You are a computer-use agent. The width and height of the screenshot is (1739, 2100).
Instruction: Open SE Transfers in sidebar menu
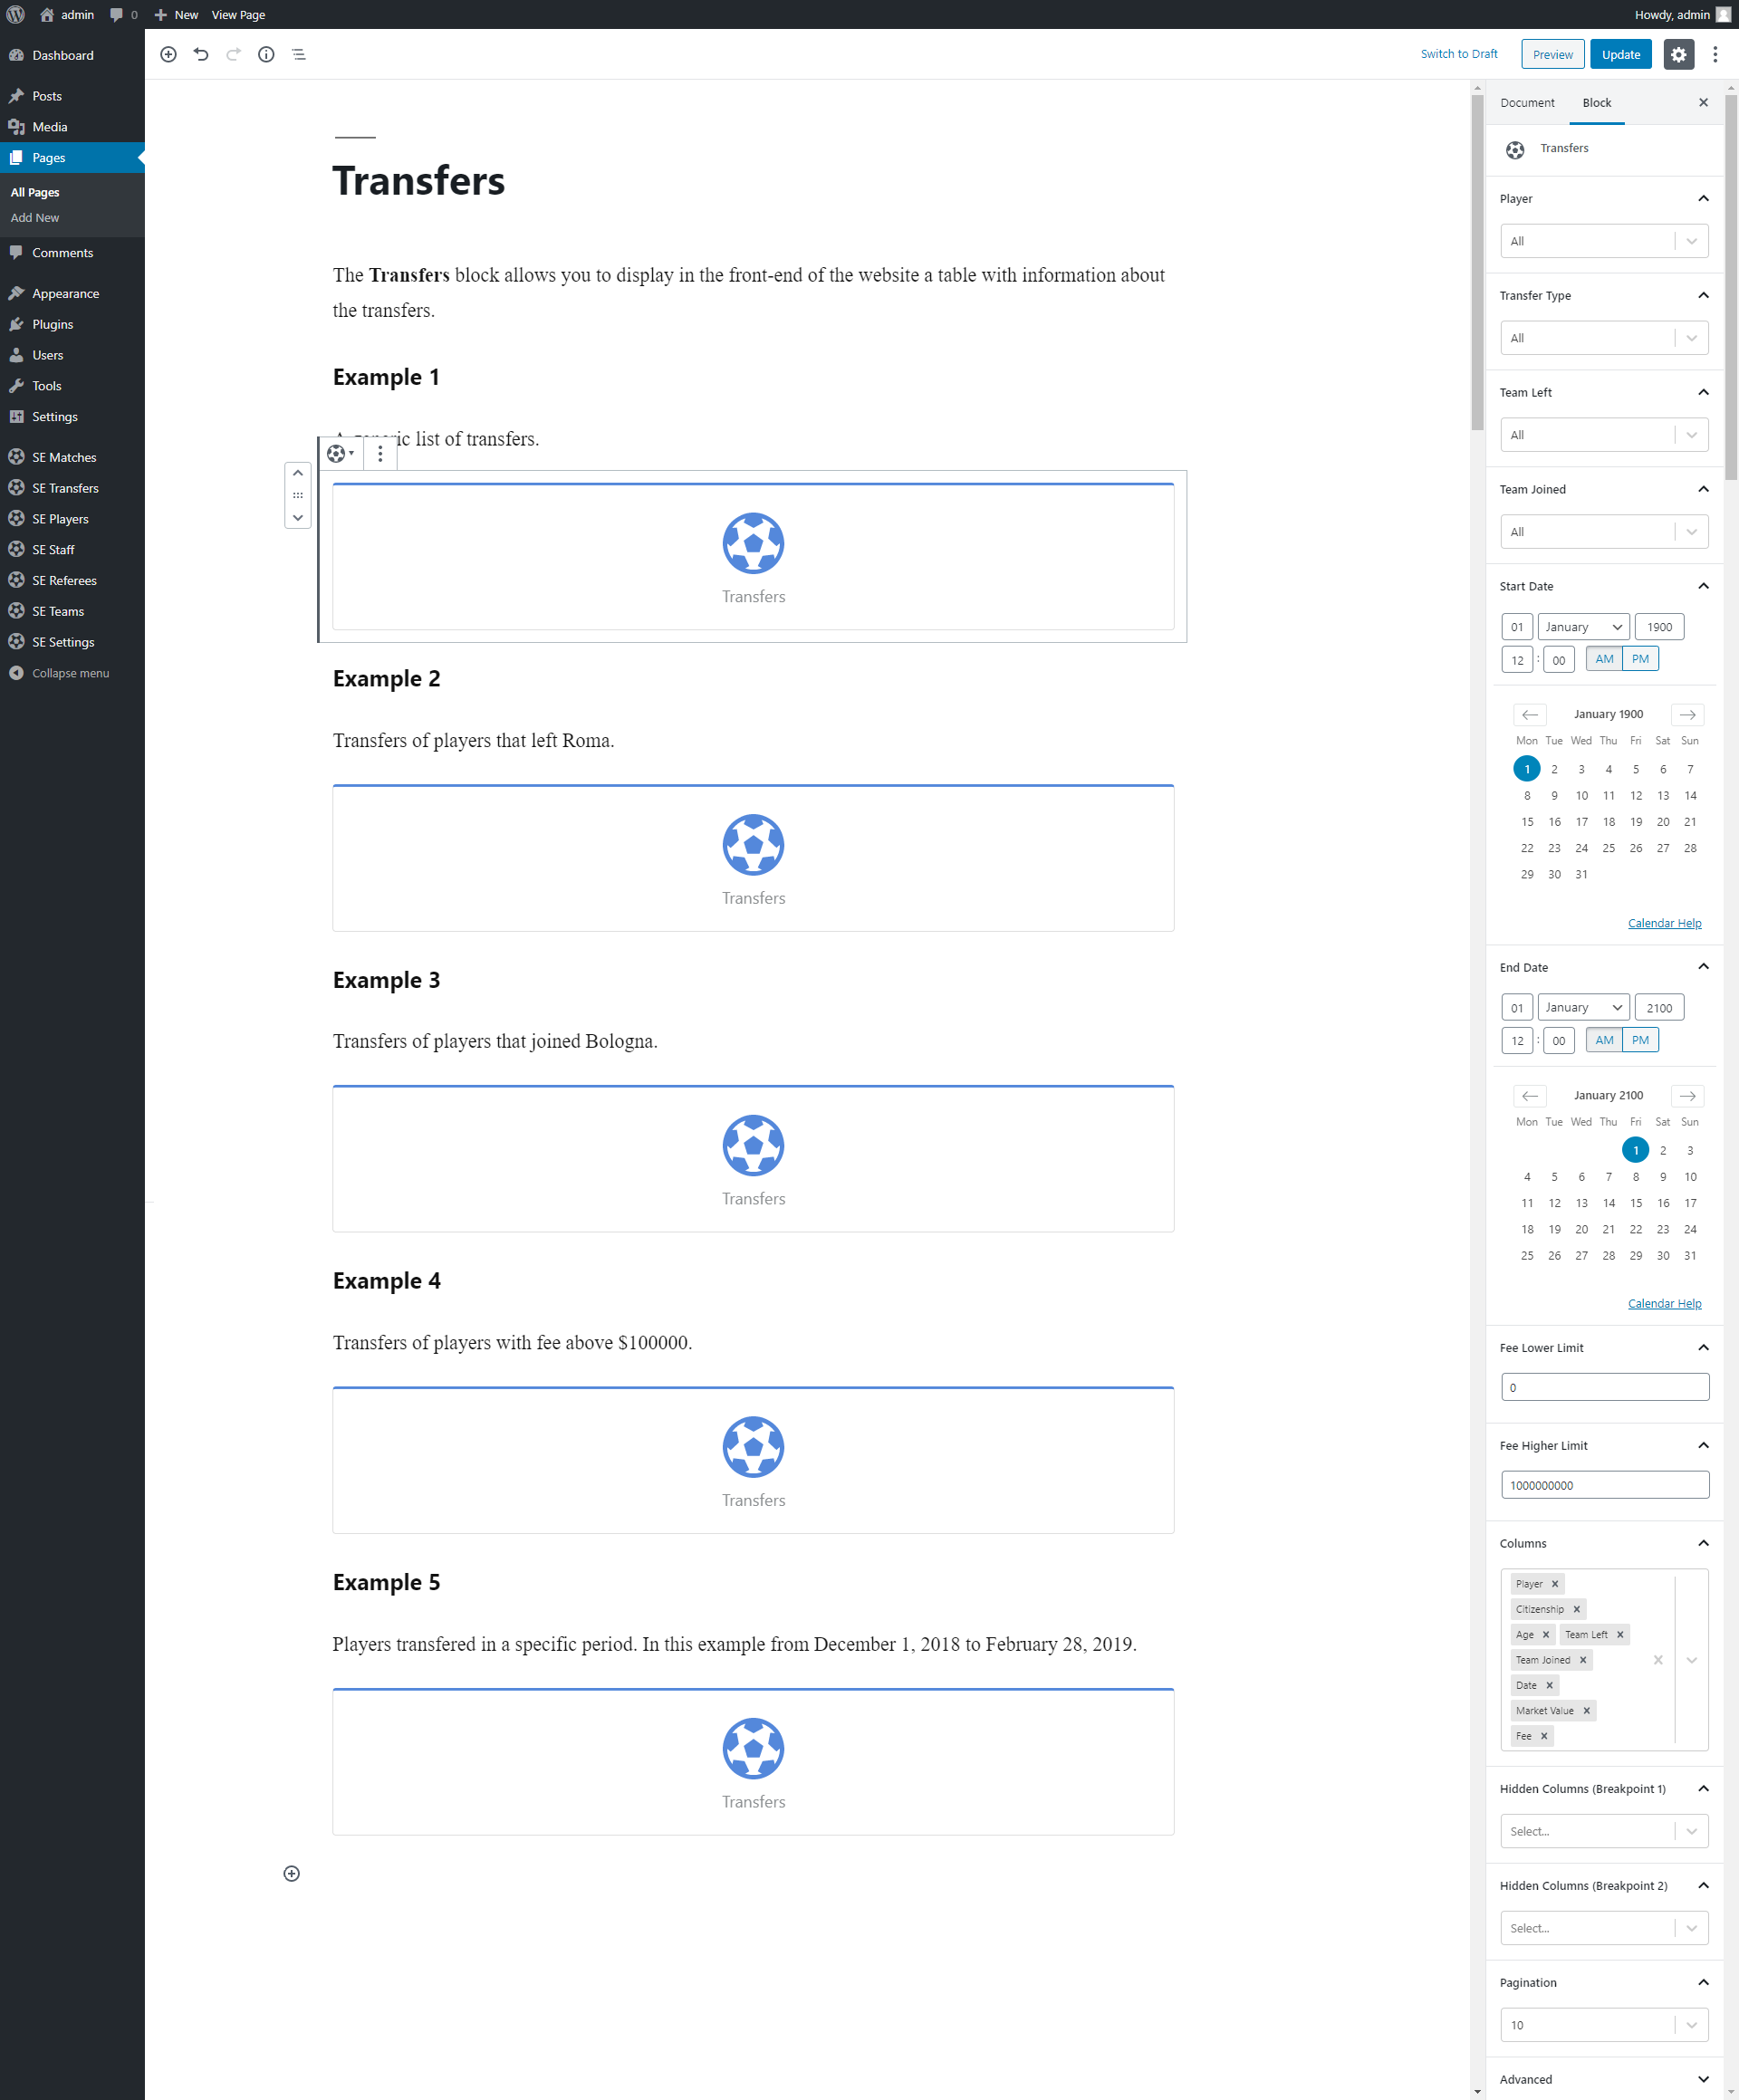coord(65,488)
